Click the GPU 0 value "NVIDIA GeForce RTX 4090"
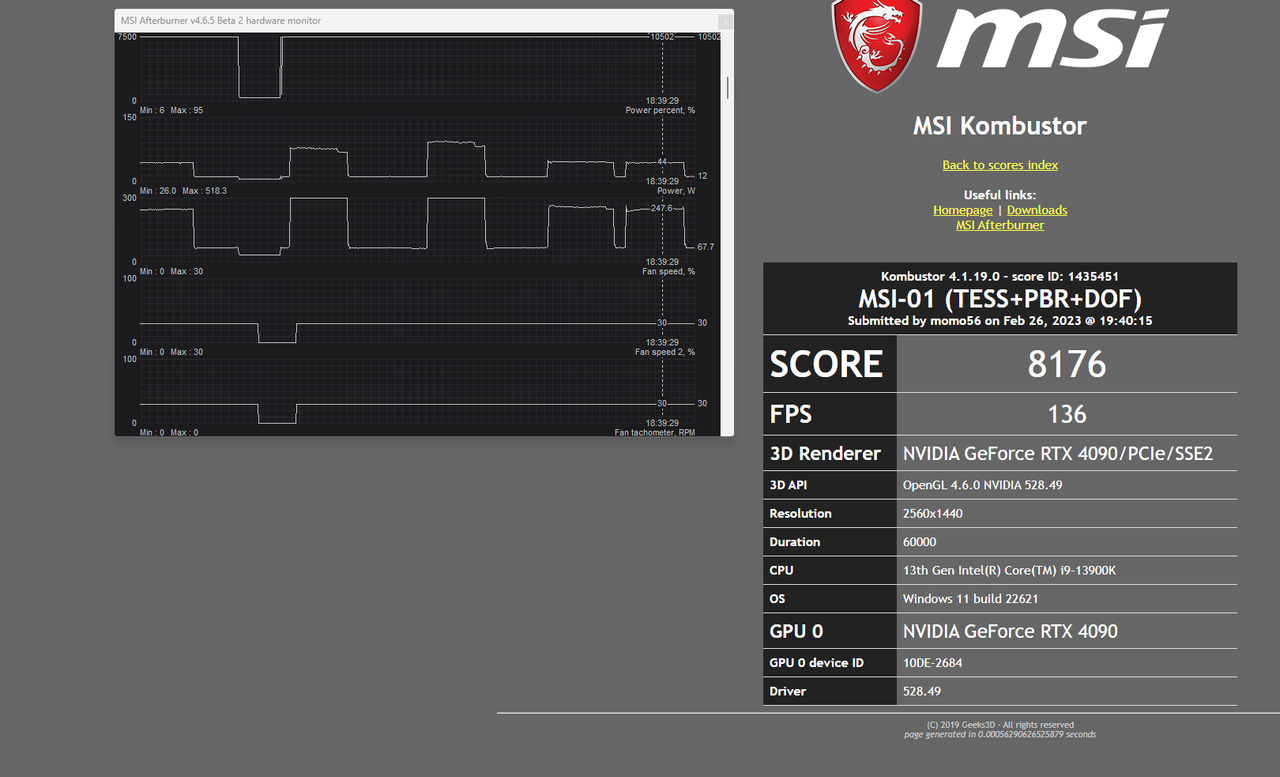Image resolution: width=1280 pixels, height=777 pixels. pos(1010,631)
